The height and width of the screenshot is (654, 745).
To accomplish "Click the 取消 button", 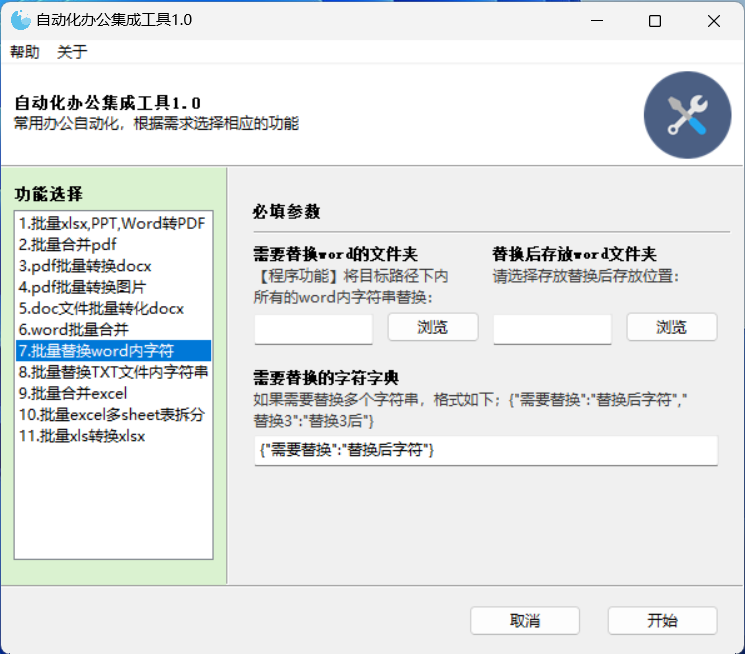I will (525, 620).
